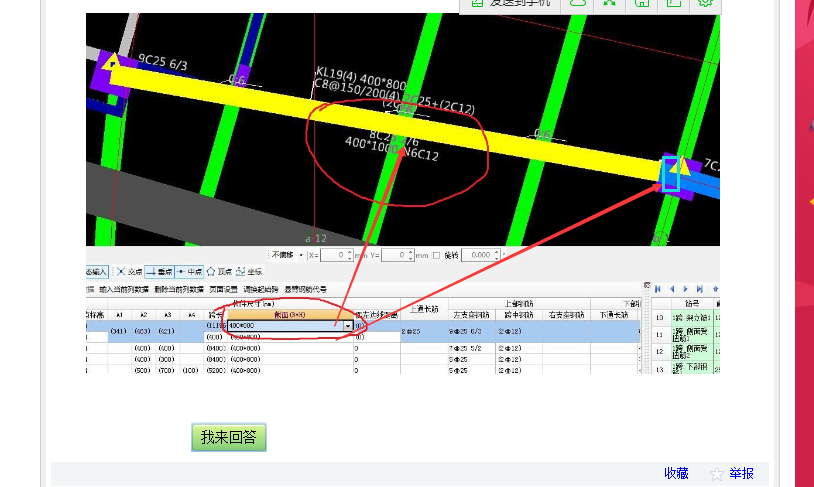Screen dimensions: 814x487
Task: Toggle the 中点 midpoint snap button
Action: (x=189, y=271)
